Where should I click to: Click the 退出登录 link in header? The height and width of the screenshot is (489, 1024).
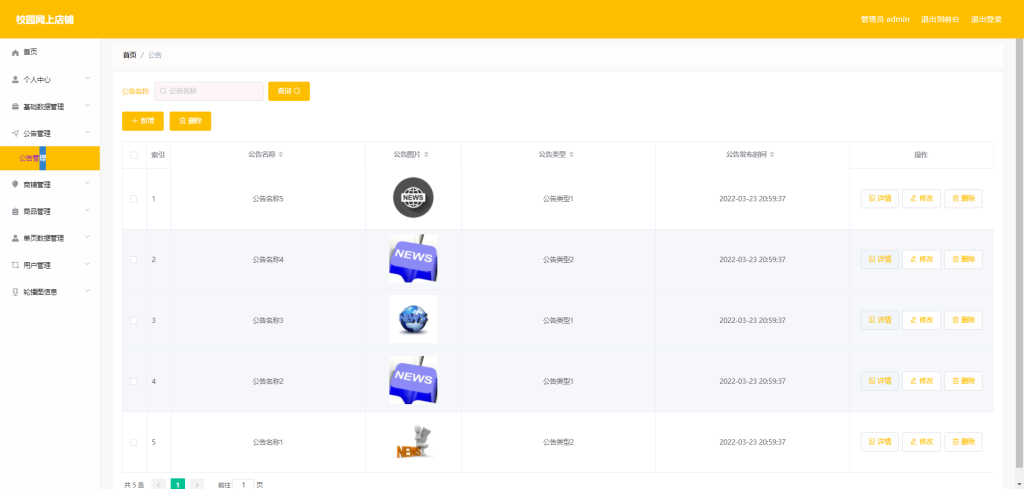point(986,20)
